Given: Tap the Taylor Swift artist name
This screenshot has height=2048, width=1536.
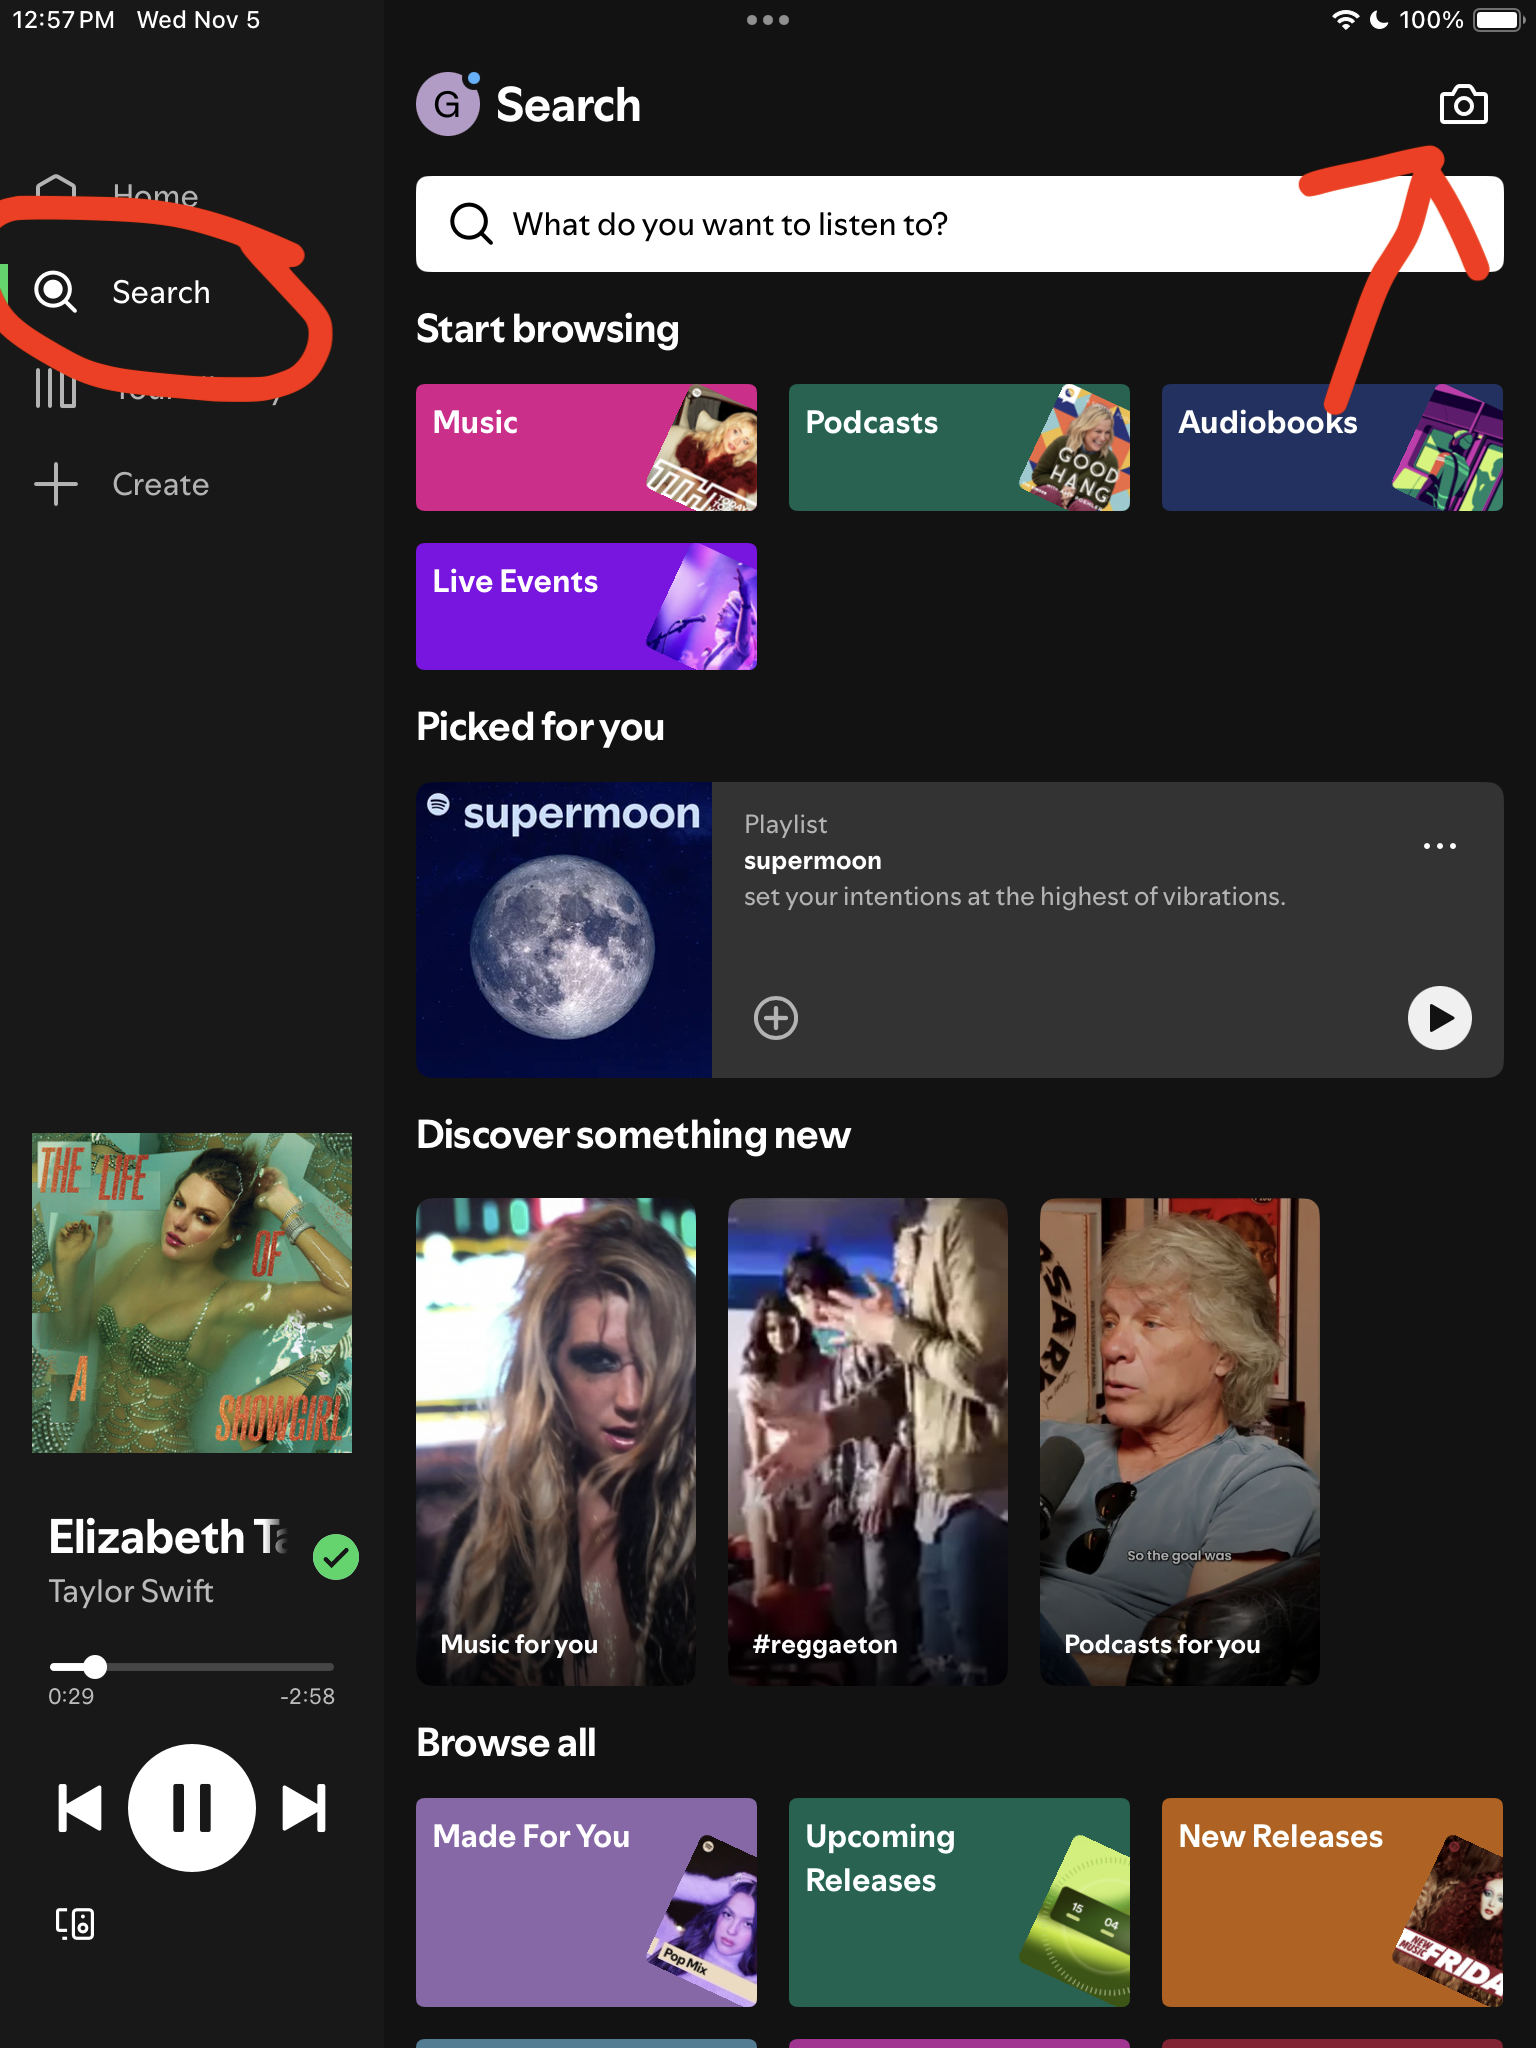Looking at the screenshot, I should point(131,1591).
